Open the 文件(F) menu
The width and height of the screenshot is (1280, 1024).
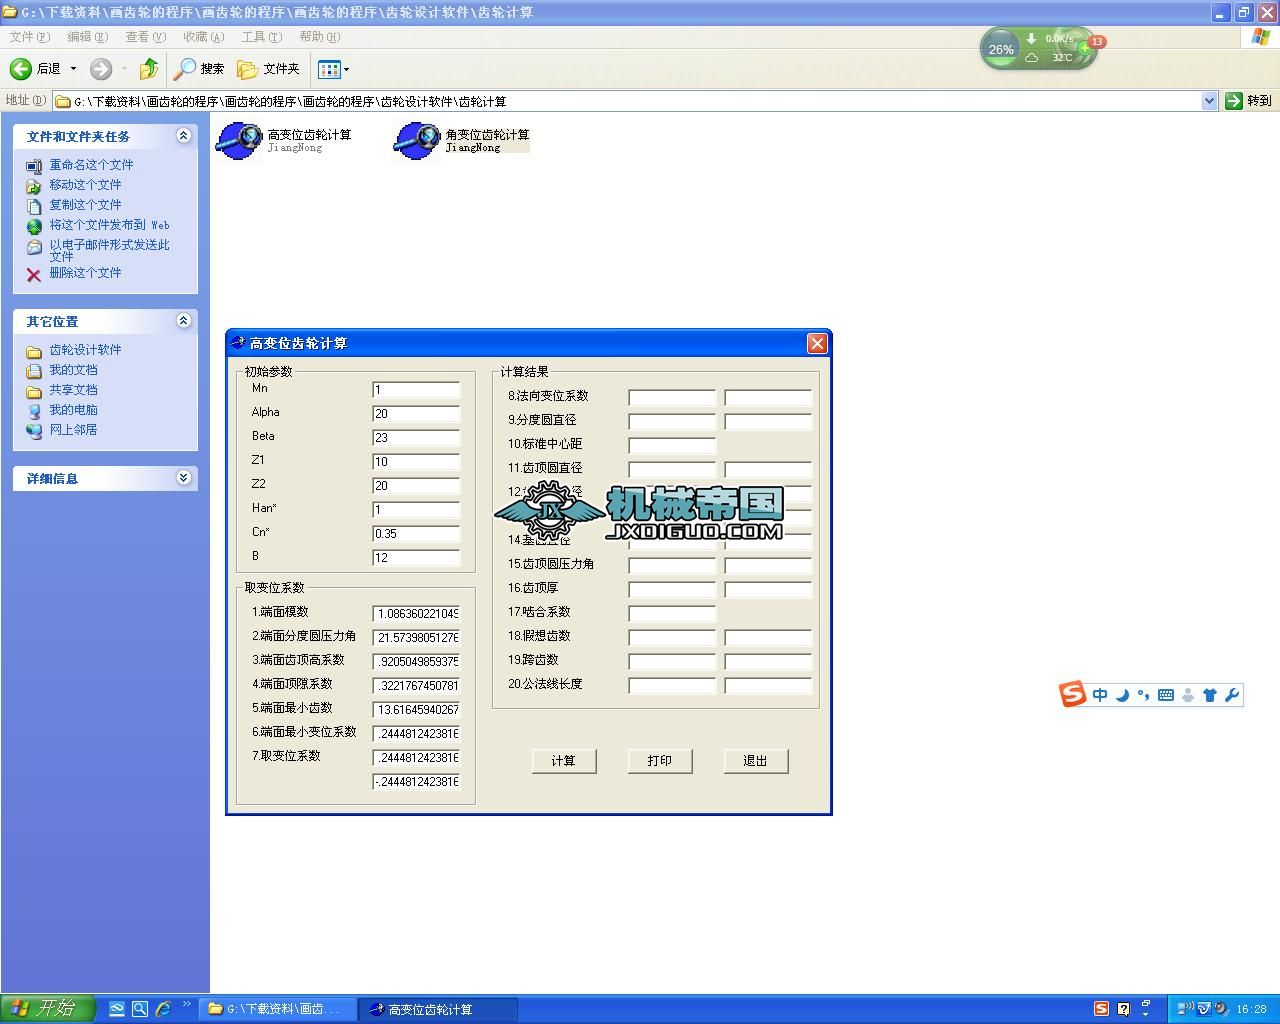click(29, 37)
